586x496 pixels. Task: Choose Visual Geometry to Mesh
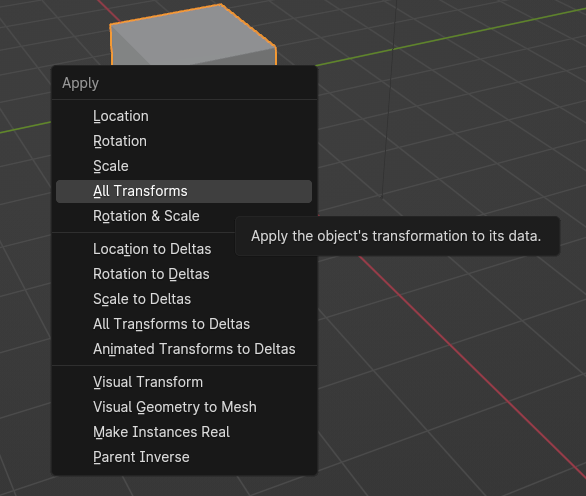[184, 407]
